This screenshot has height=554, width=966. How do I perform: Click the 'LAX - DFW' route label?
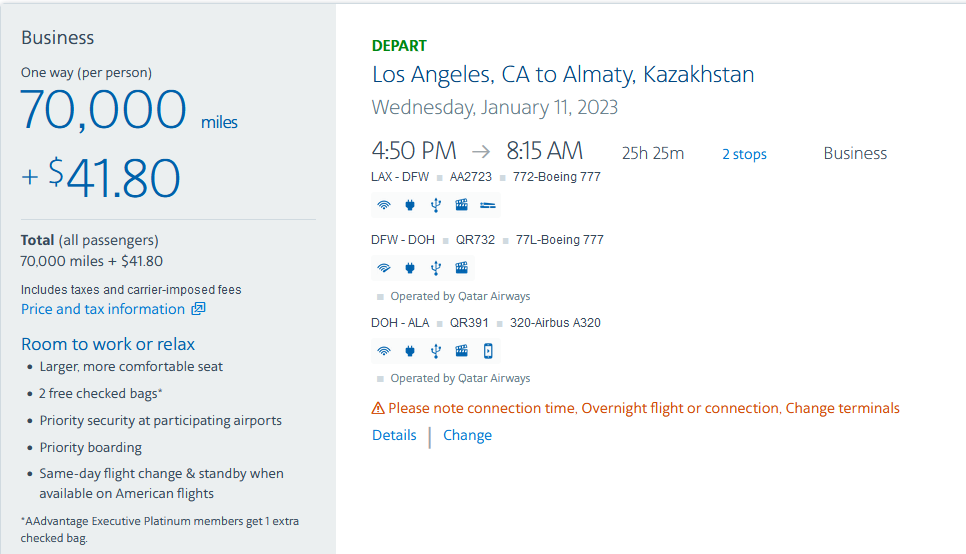pos(400,177)
